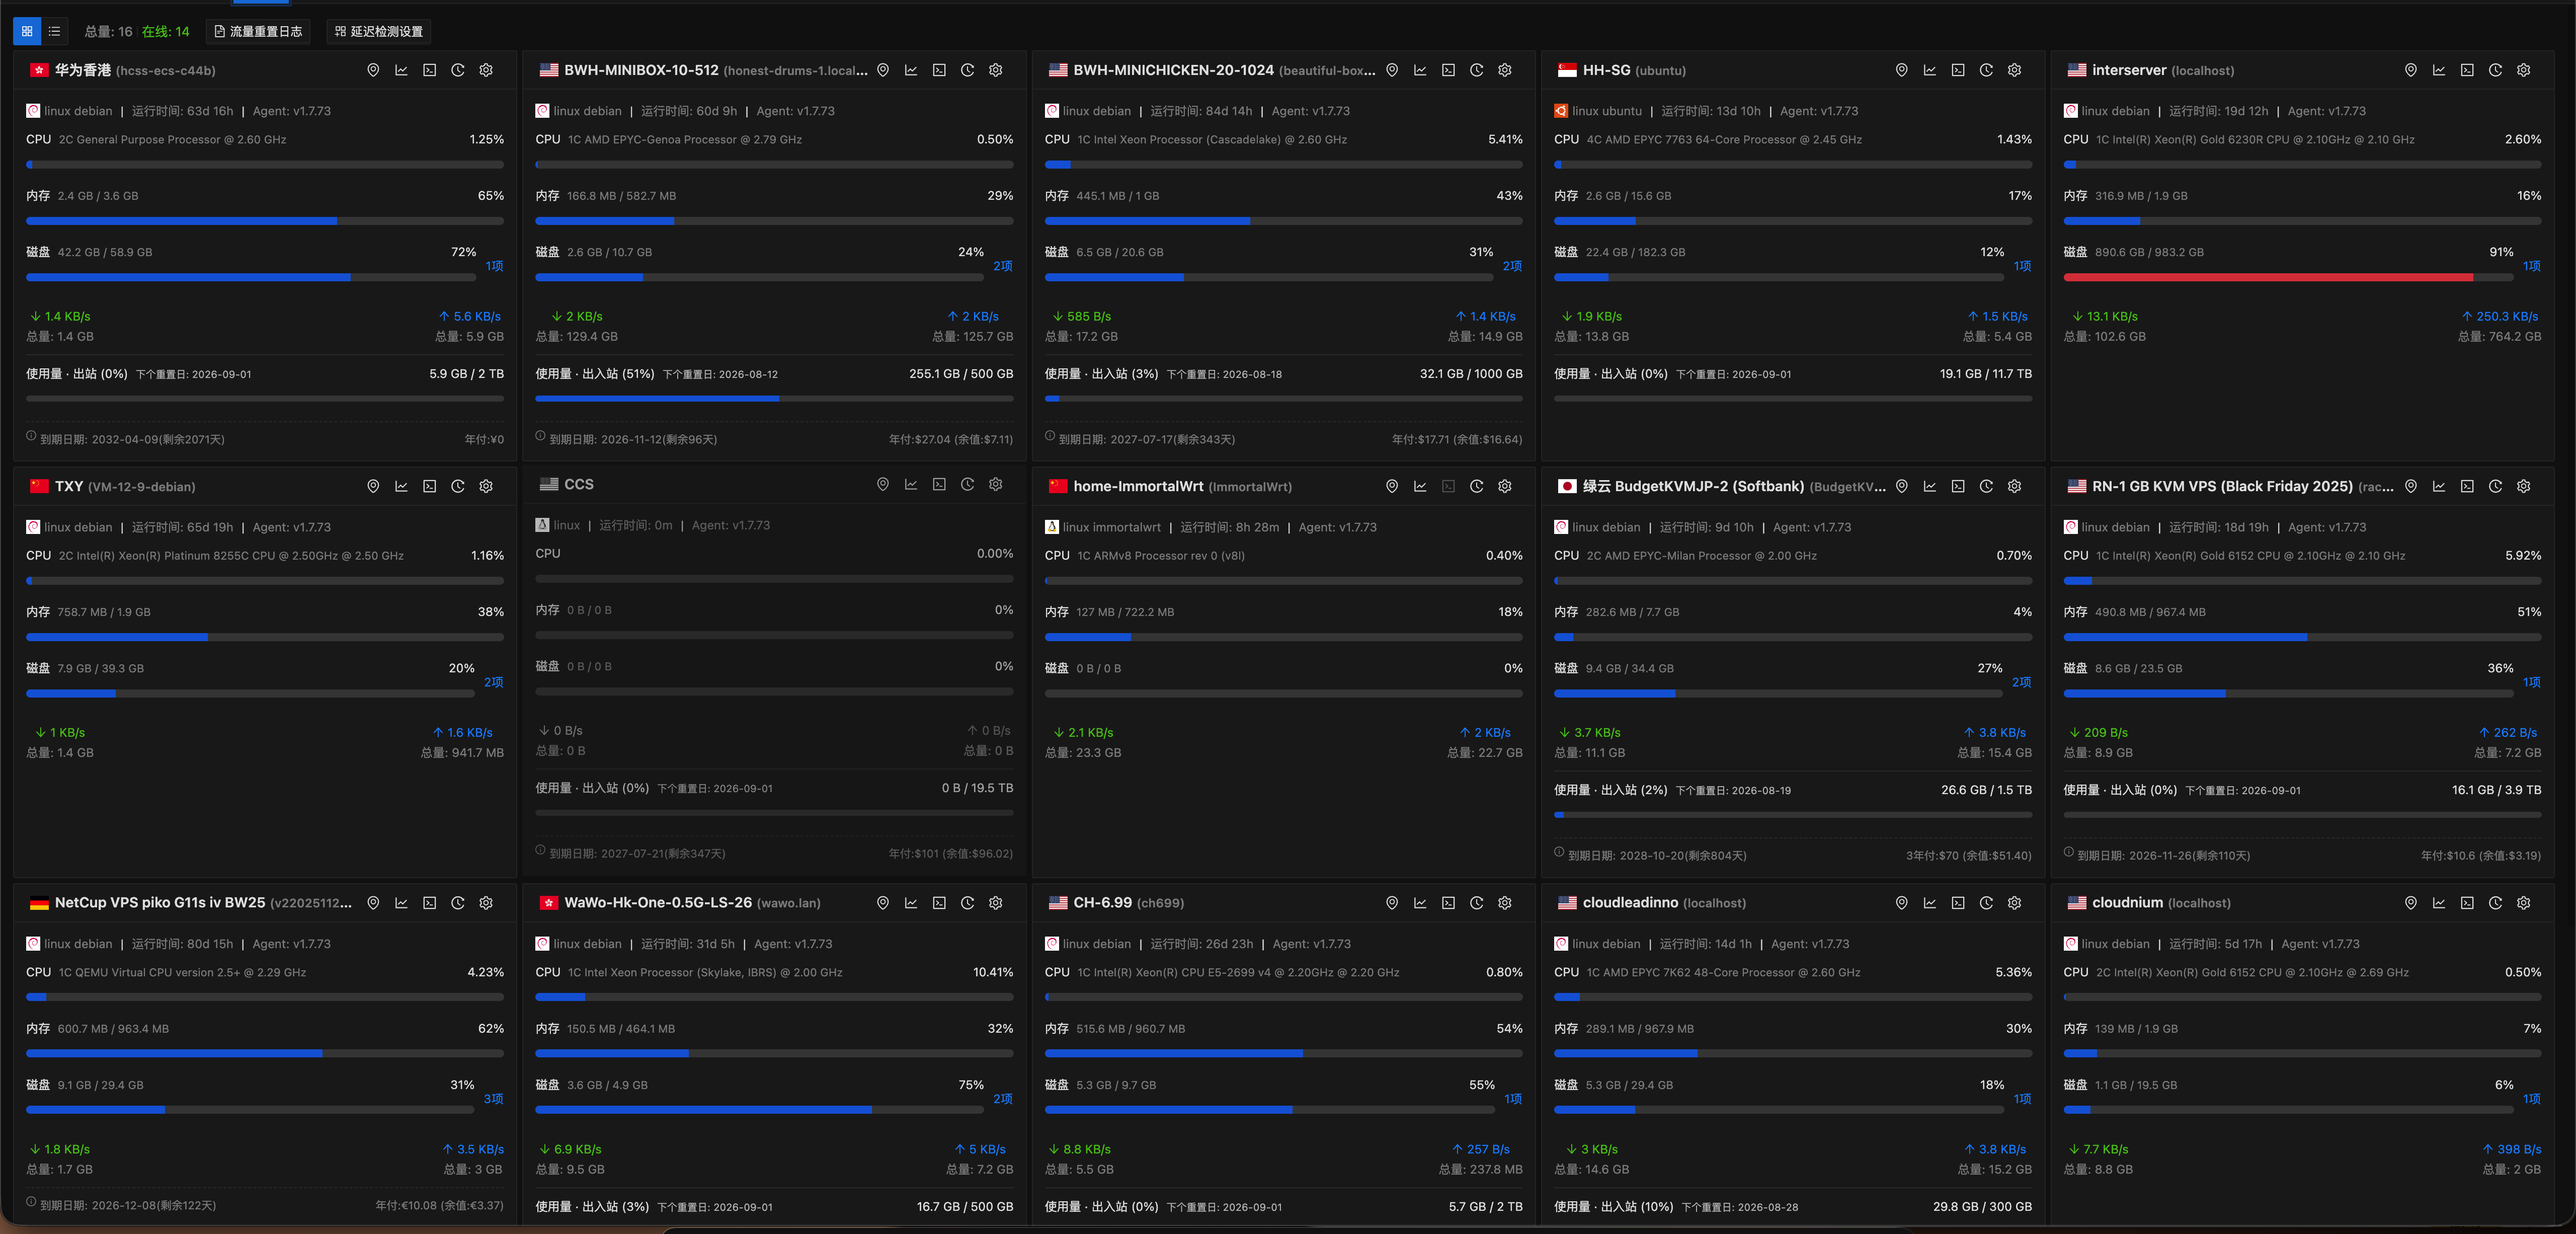
Task: Click 3年付:$70 price on 绿云 card
Action: click(x=1969, y=856)
